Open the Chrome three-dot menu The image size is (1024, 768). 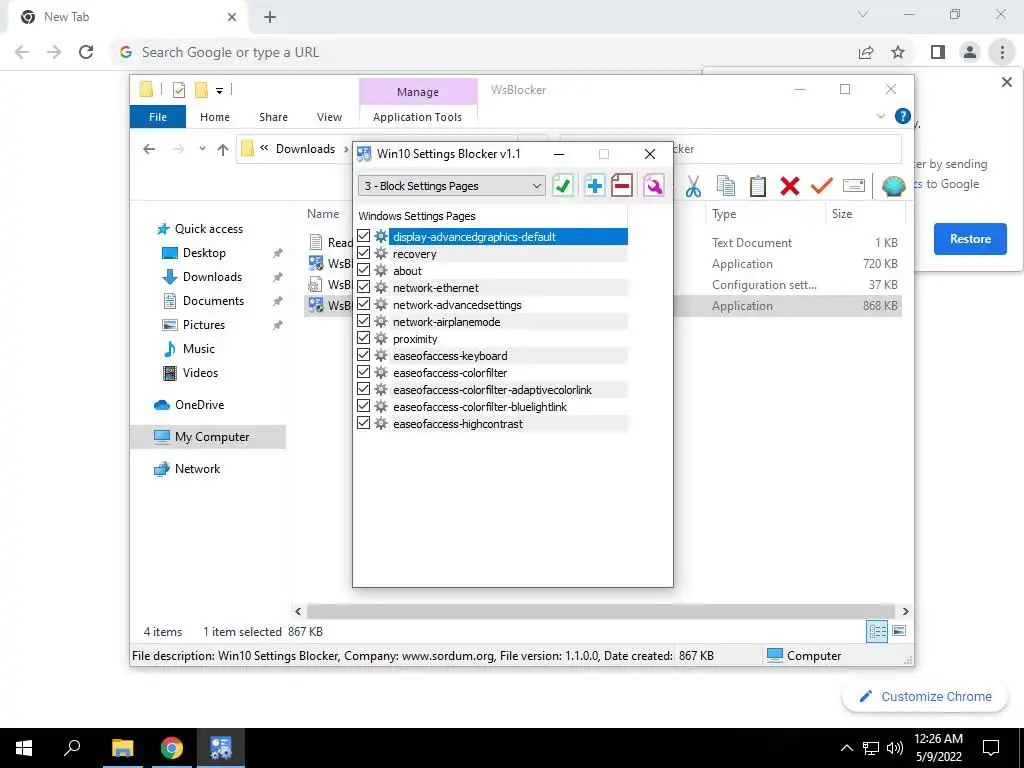(x=1002, y=52)
